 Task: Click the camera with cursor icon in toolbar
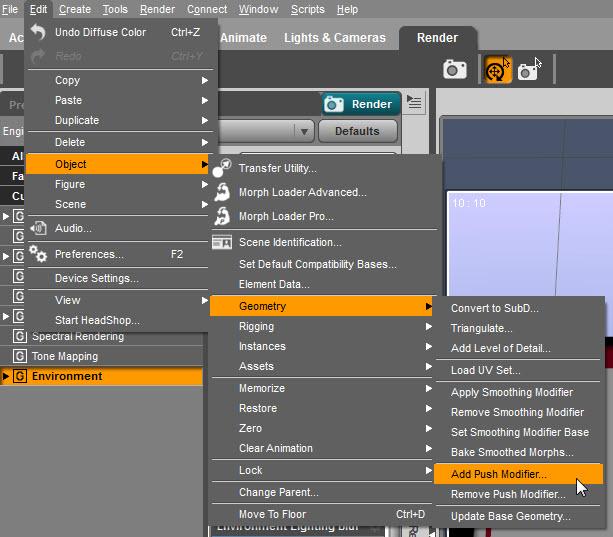(x=530, y=70)
